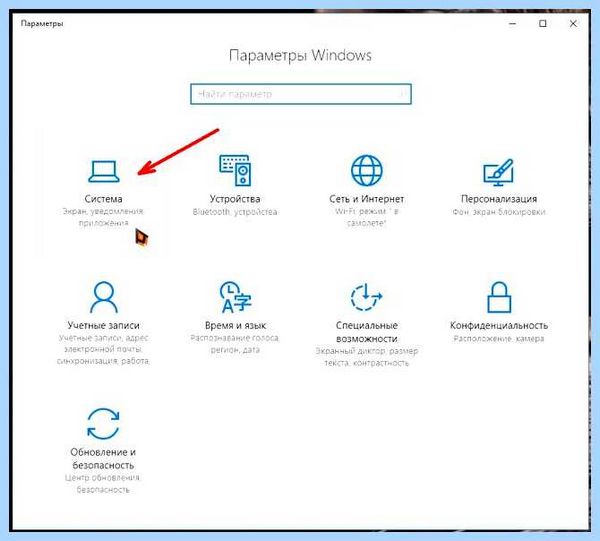This screenshot has height=541, width=600.
Task: Click the Персонализация label
Action: (x=499, y=199)
